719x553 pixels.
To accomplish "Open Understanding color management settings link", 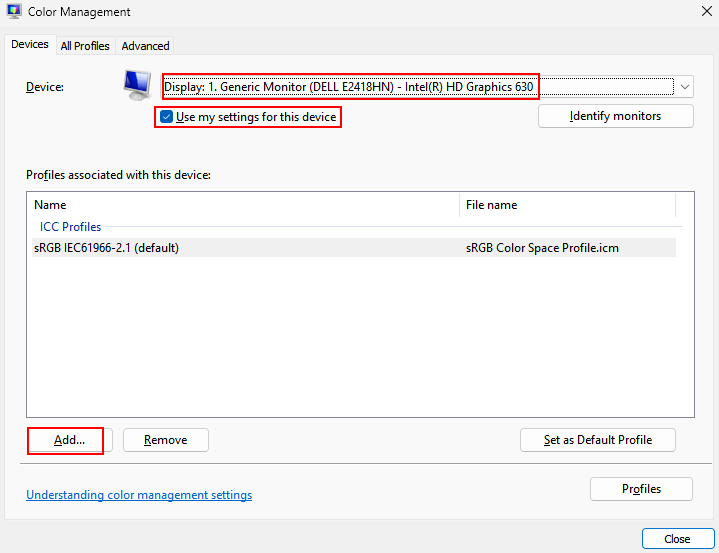I will [139, 495].
